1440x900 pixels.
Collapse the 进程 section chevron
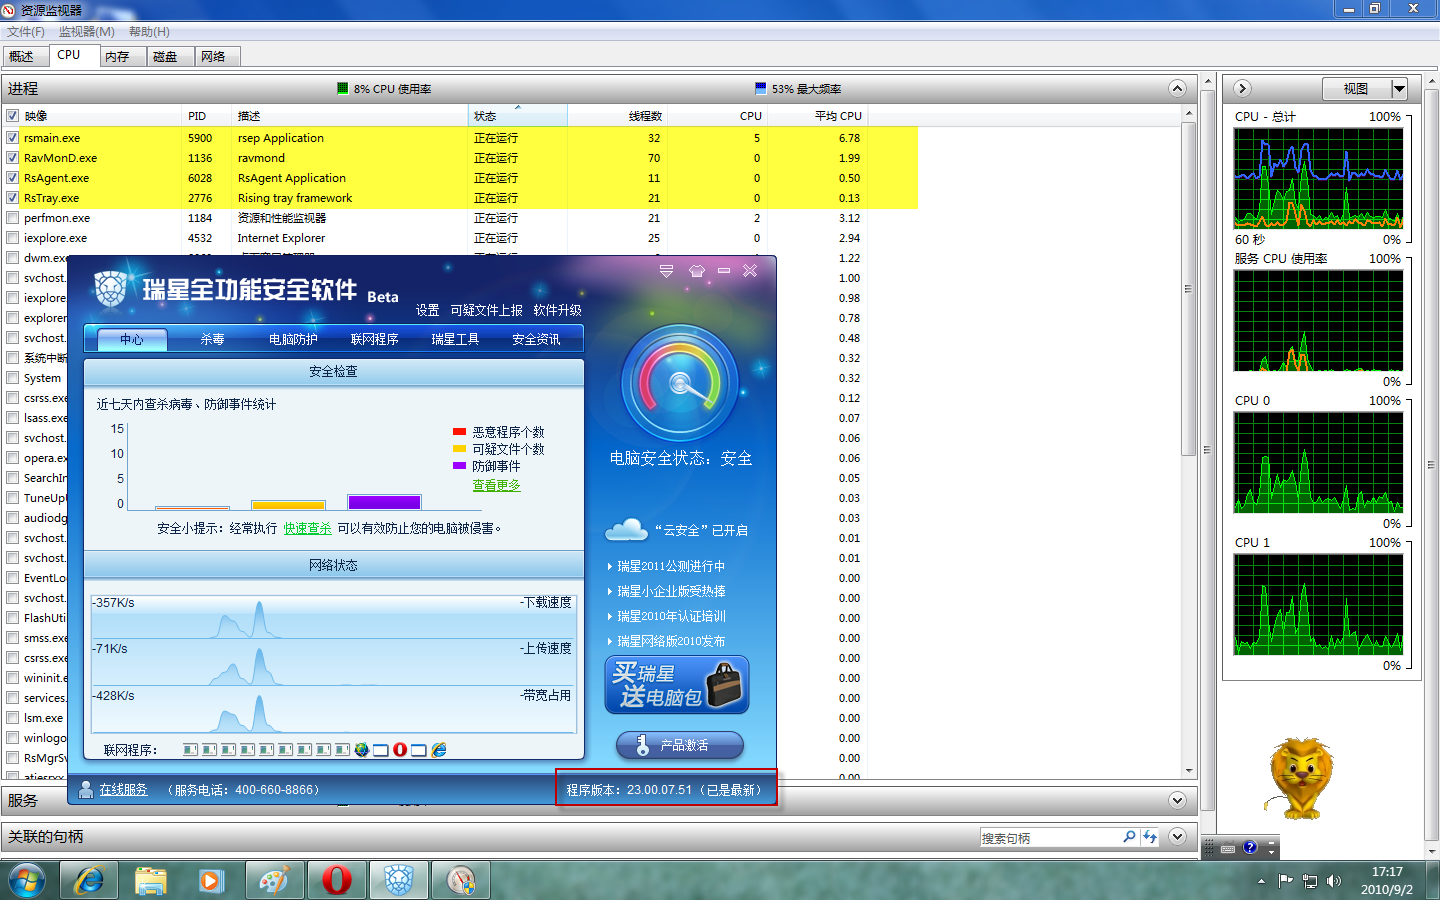[x=1177, y=88]
